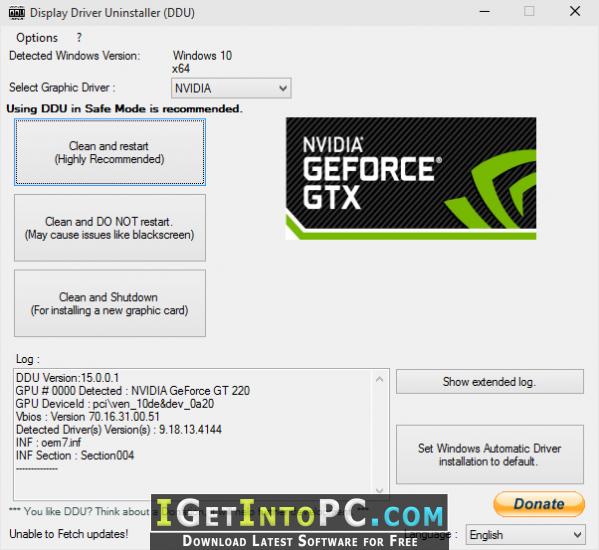Close the Display Driver Uninstaller window

[x=575, y=11]
